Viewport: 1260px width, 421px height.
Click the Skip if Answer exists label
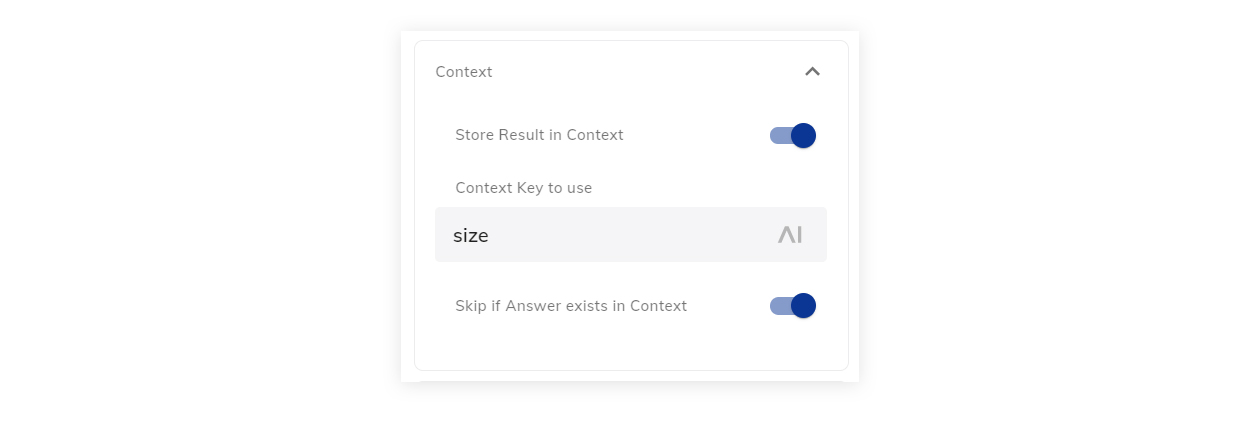(x=571, y=306)
